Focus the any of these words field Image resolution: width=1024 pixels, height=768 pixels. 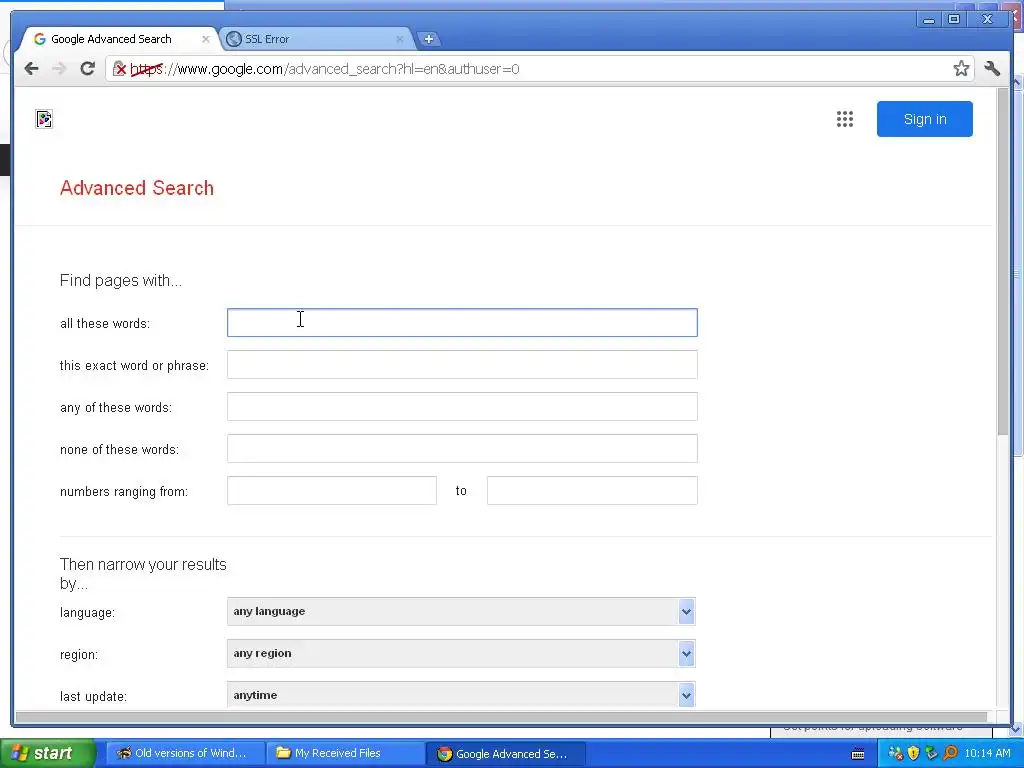[x=462, y=406]
